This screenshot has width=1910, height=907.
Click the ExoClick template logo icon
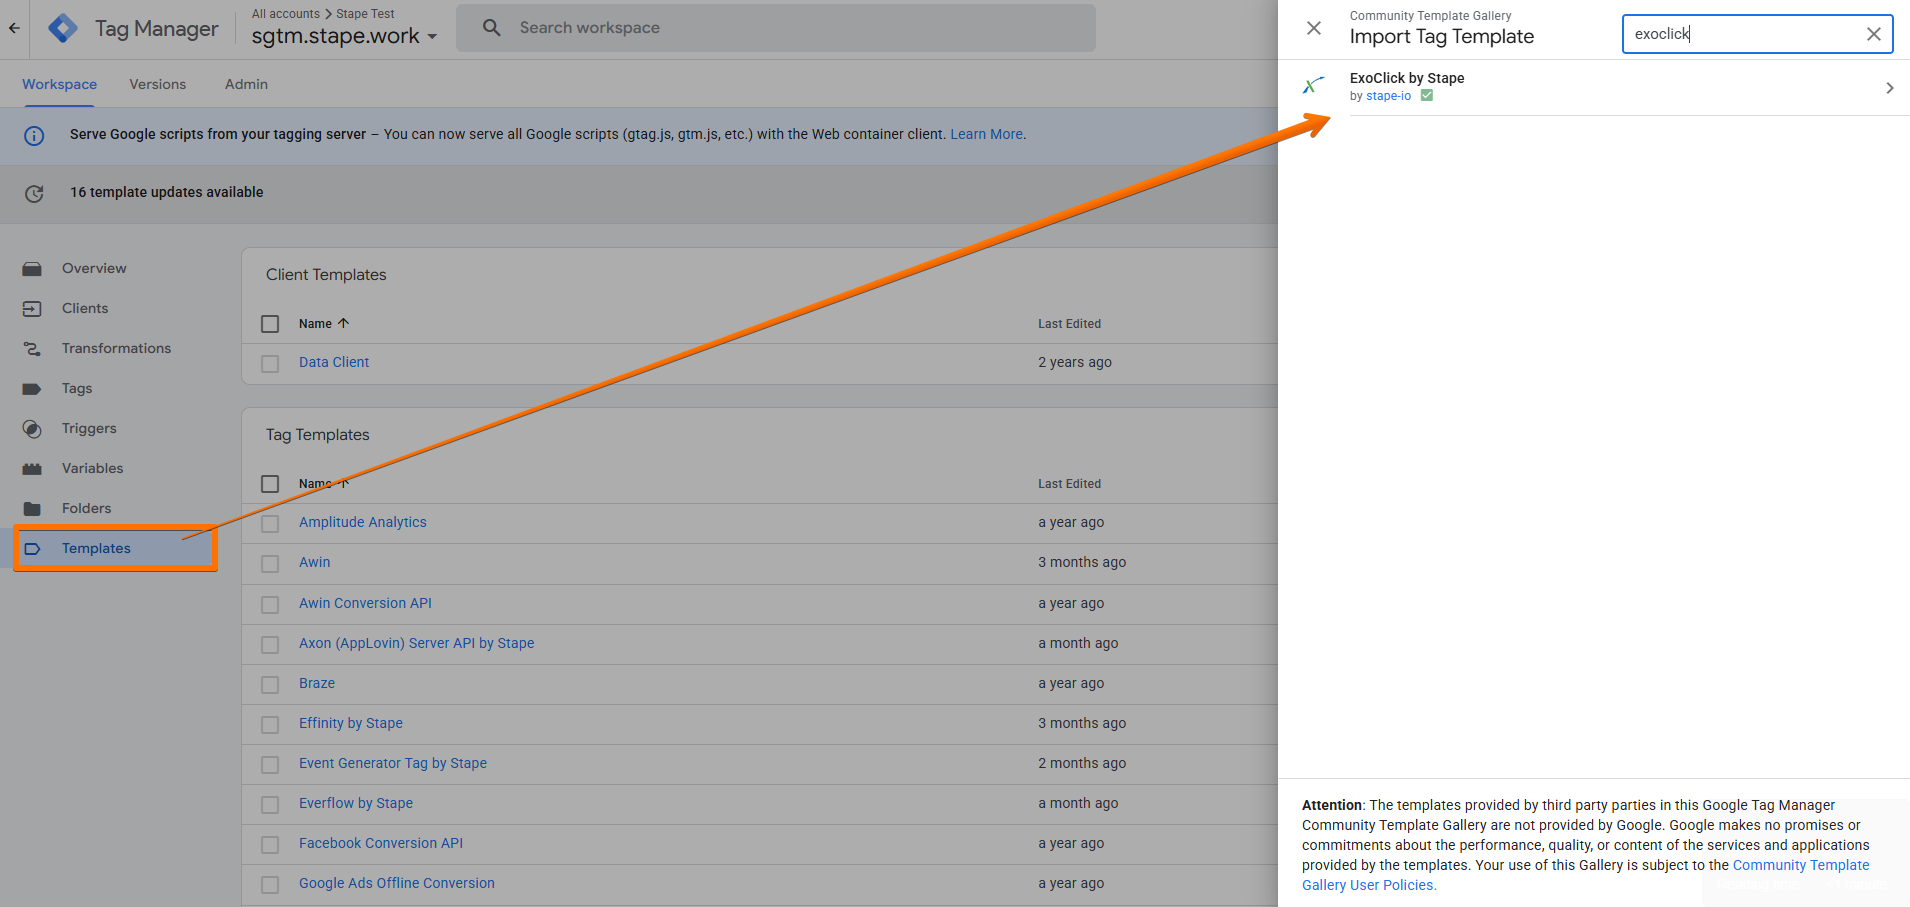click(1314, 86)
